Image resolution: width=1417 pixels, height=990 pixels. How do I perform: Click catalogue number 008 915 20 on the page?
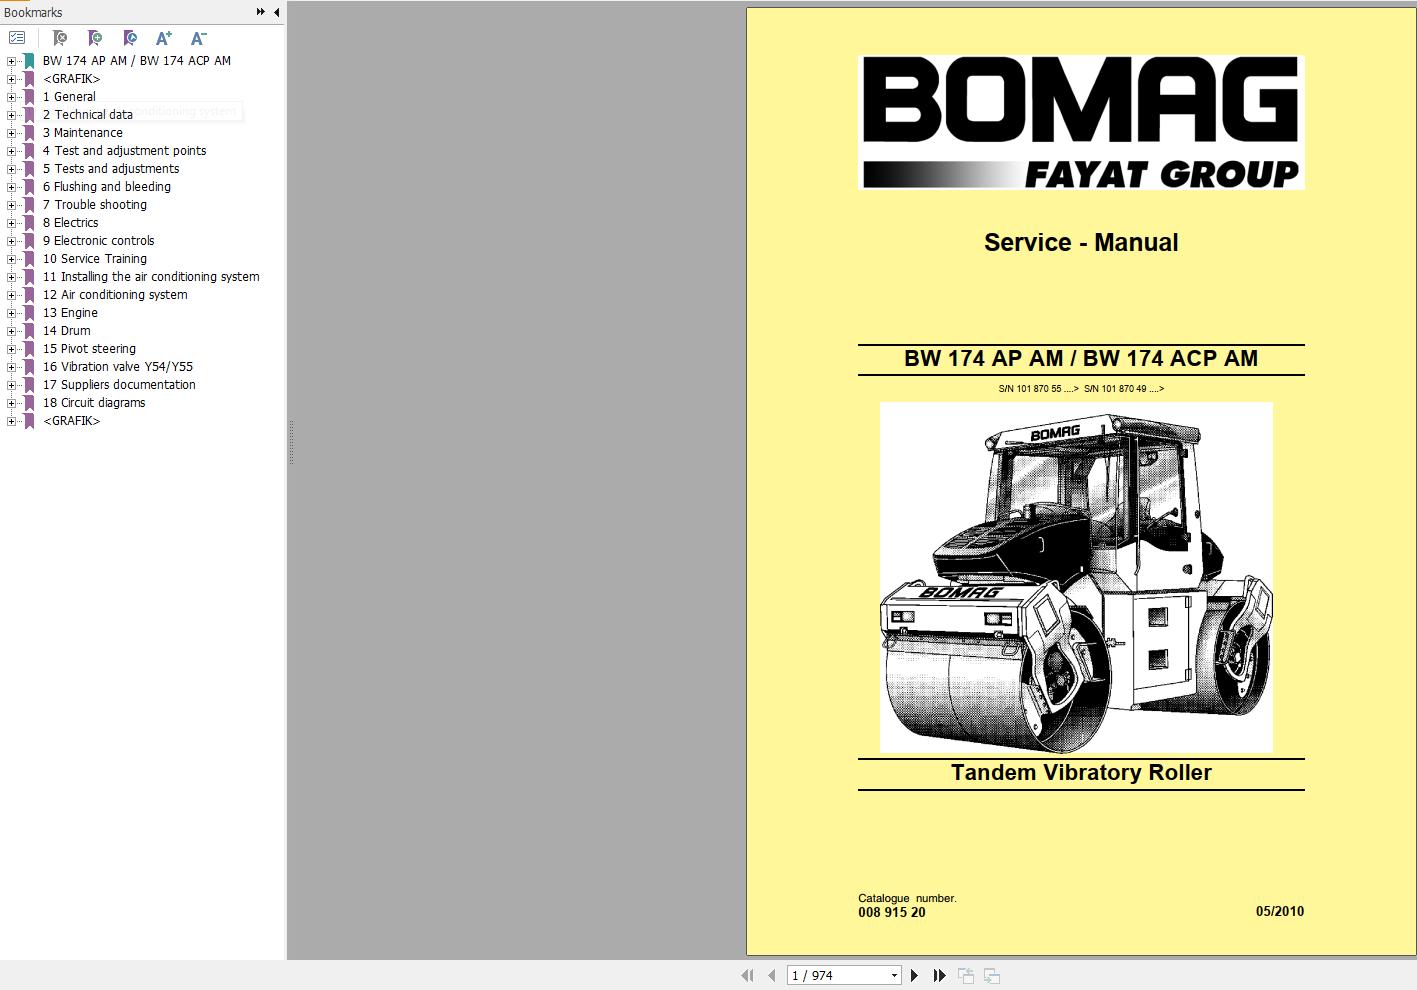pyautogui.click(x=892, y=912)
